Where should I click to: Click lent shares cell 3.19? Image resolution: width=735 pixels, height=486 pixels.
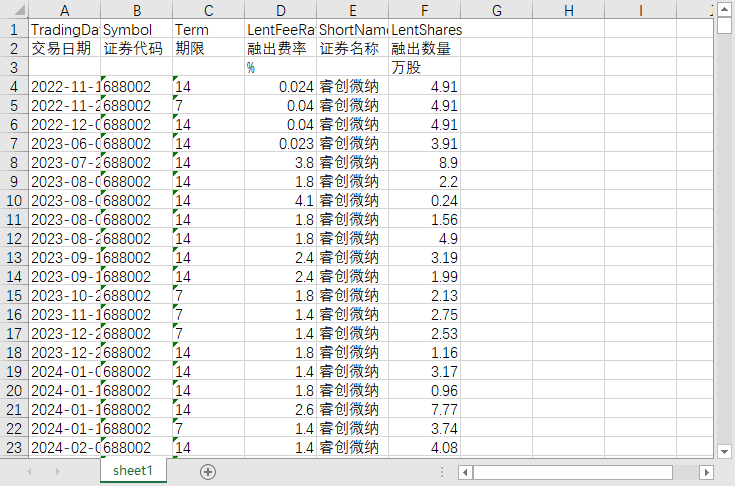425,257
